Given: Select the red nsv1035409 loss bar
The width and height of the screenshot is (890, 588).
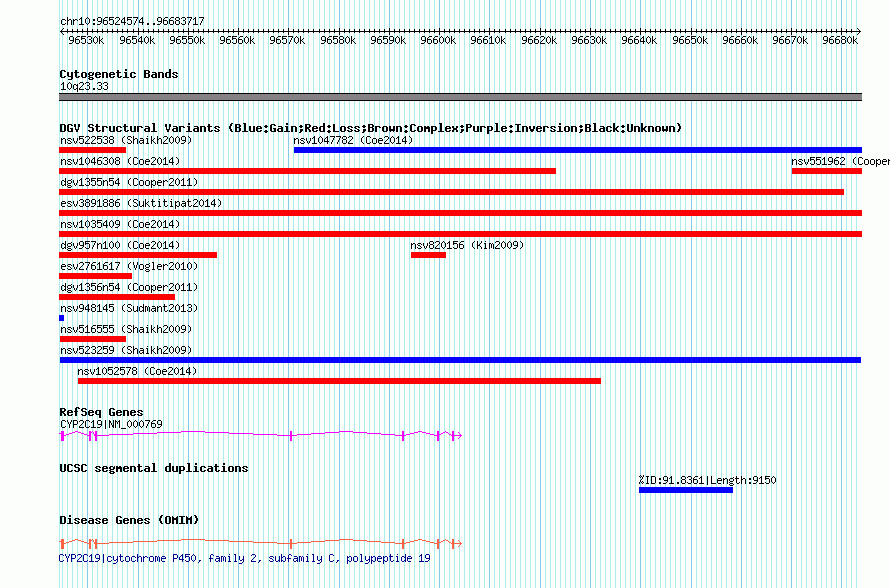Looking at the screenshot, I should [x=461, y=234].
